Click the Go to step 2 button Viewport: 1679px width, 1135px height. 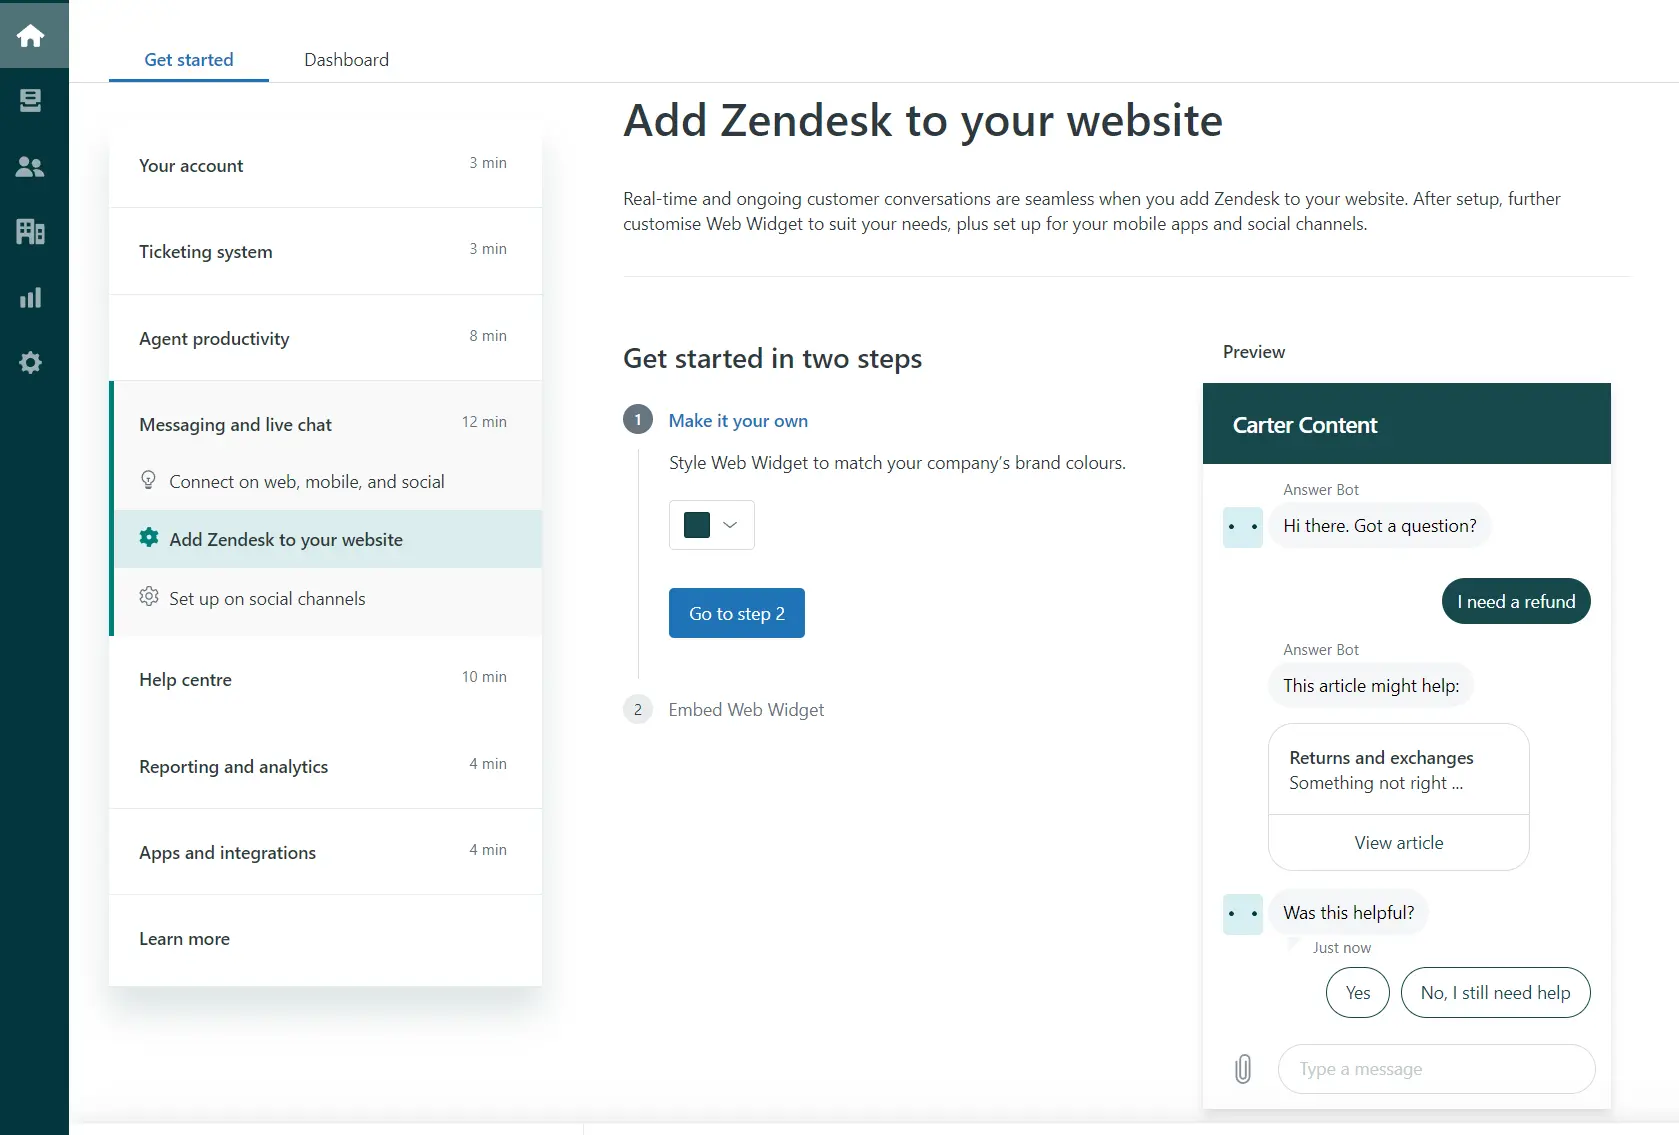click(736, 613)
